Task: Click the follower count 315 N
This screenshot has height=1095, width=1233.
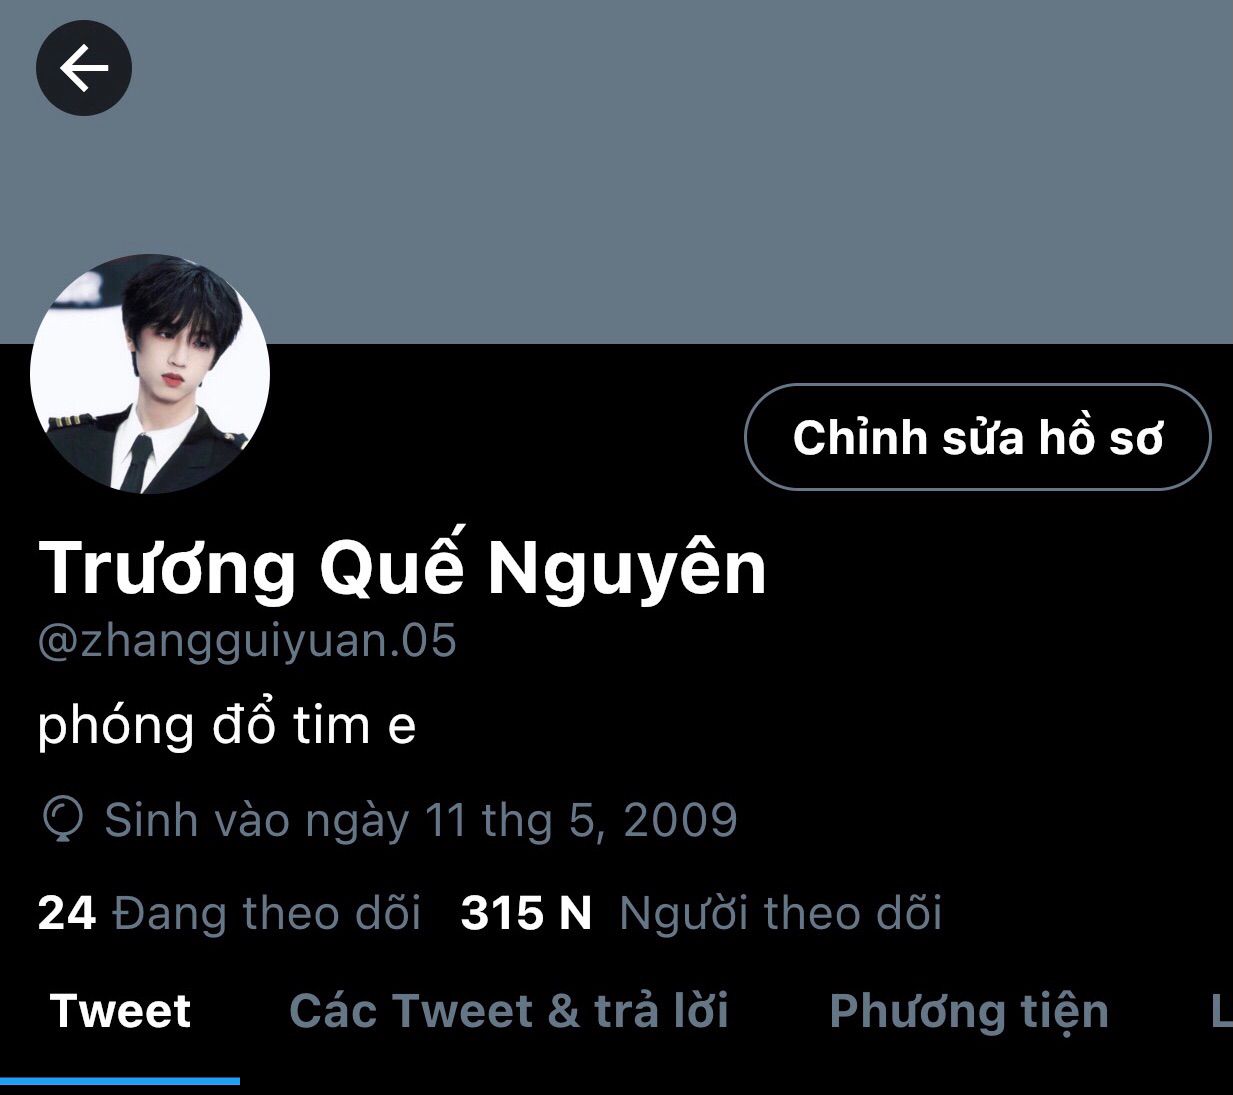Action: click(x=526, y=913)
